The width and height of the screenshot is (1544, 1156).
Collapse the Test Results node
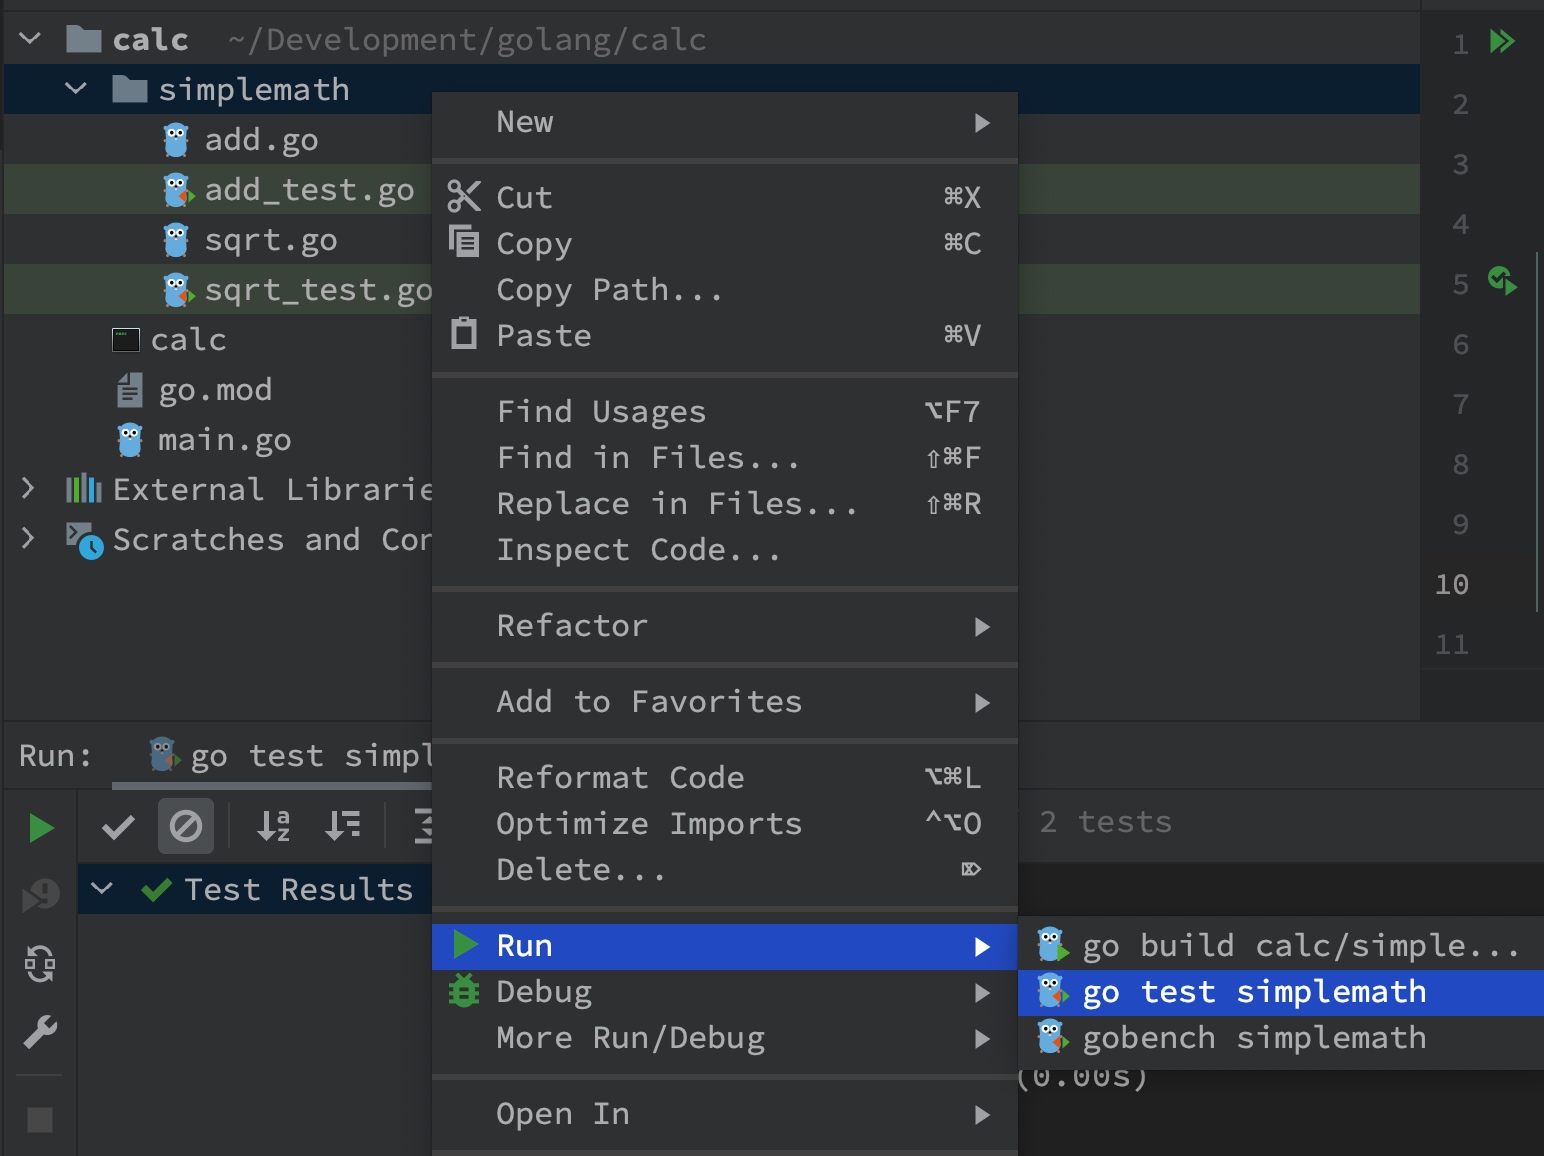(102, 888)
